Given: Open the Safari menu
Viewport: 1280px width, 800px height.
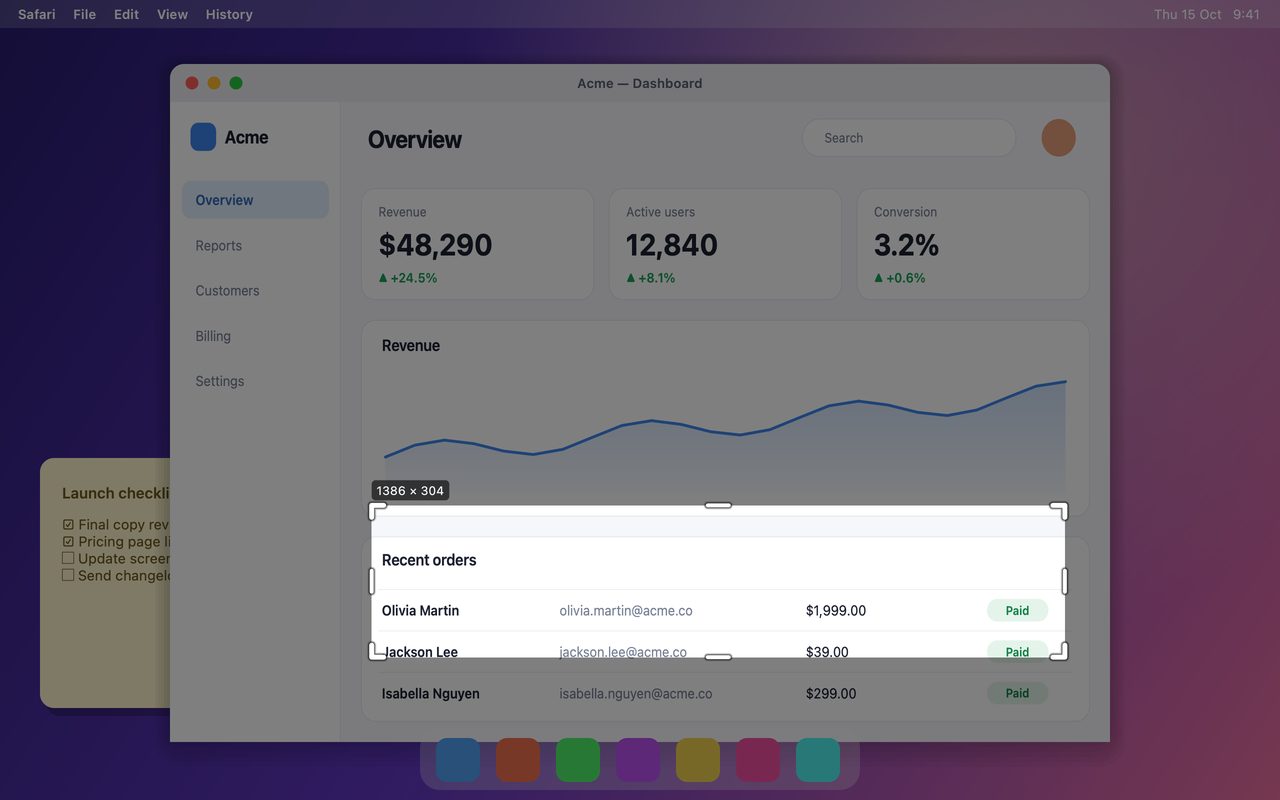Looking at the screenshot, I should pos(37,14).
